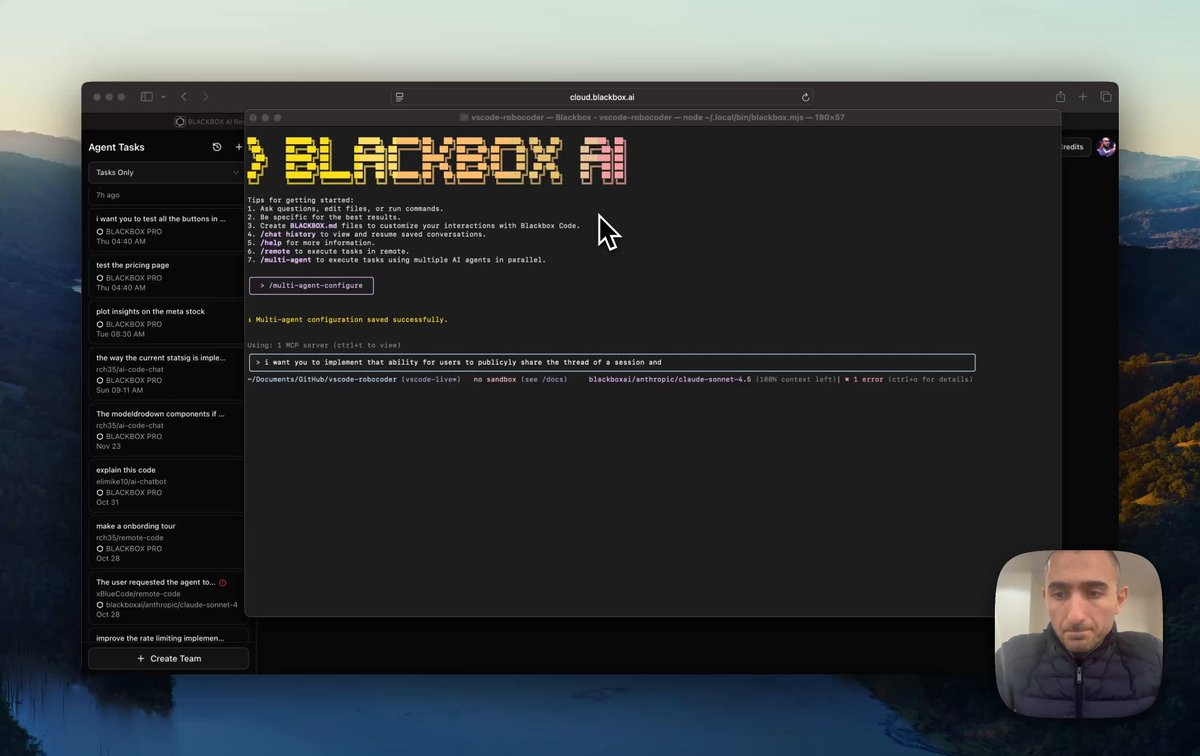This screenshot has width=1200, height=756.
Task: Click the '/chat history' tip in terminal
Action: click(287, 234)
